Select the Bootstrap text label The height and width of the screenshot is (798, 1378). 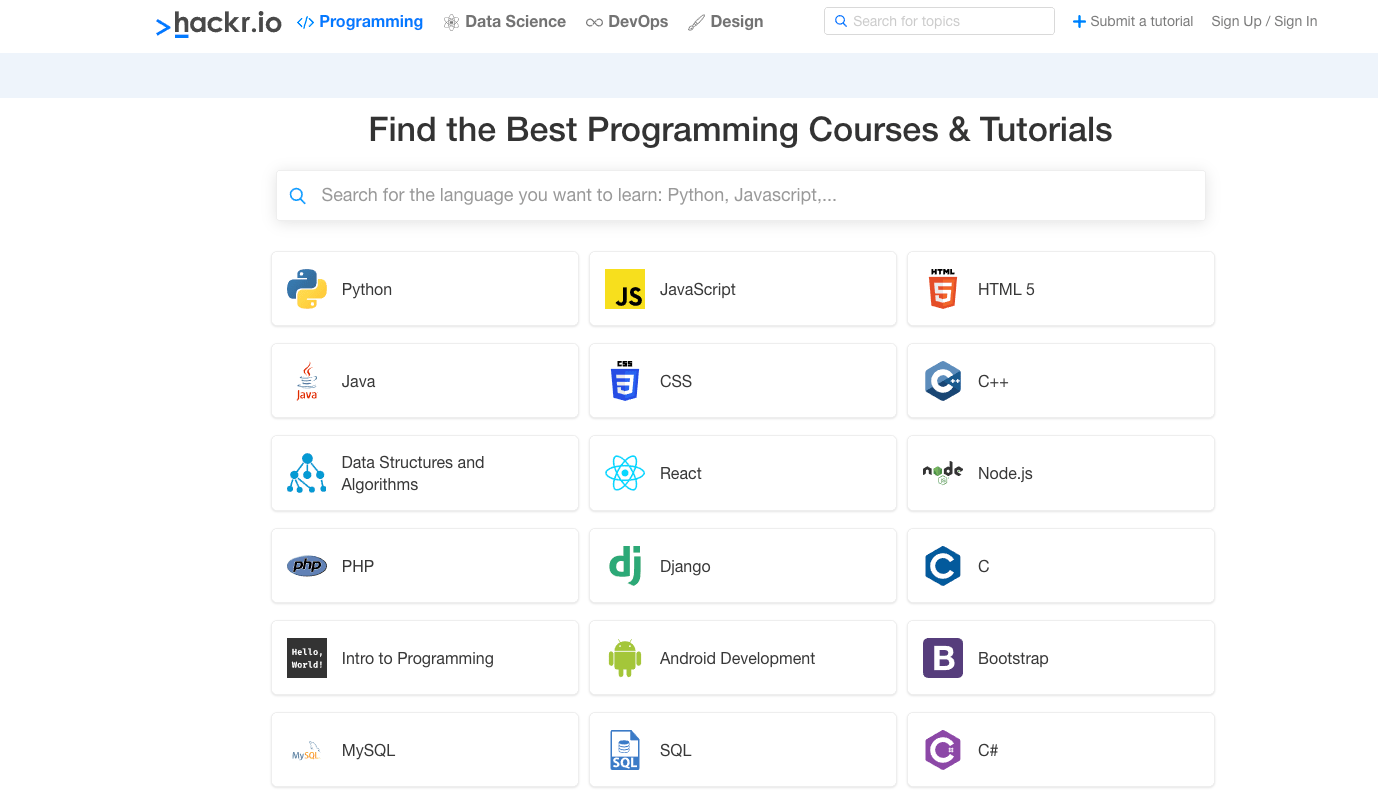coord(1013,658)
